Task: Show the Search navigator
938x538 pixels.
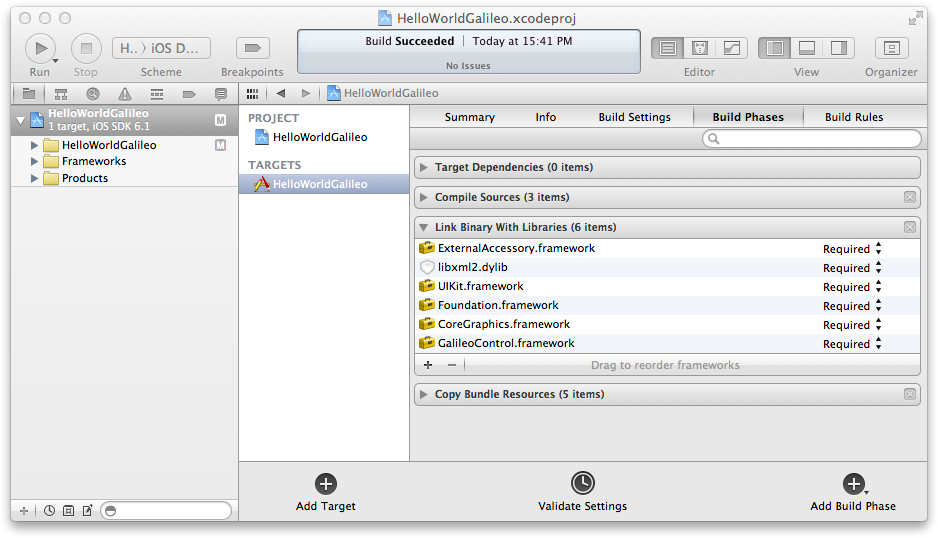Action: [x=93, y=94]
